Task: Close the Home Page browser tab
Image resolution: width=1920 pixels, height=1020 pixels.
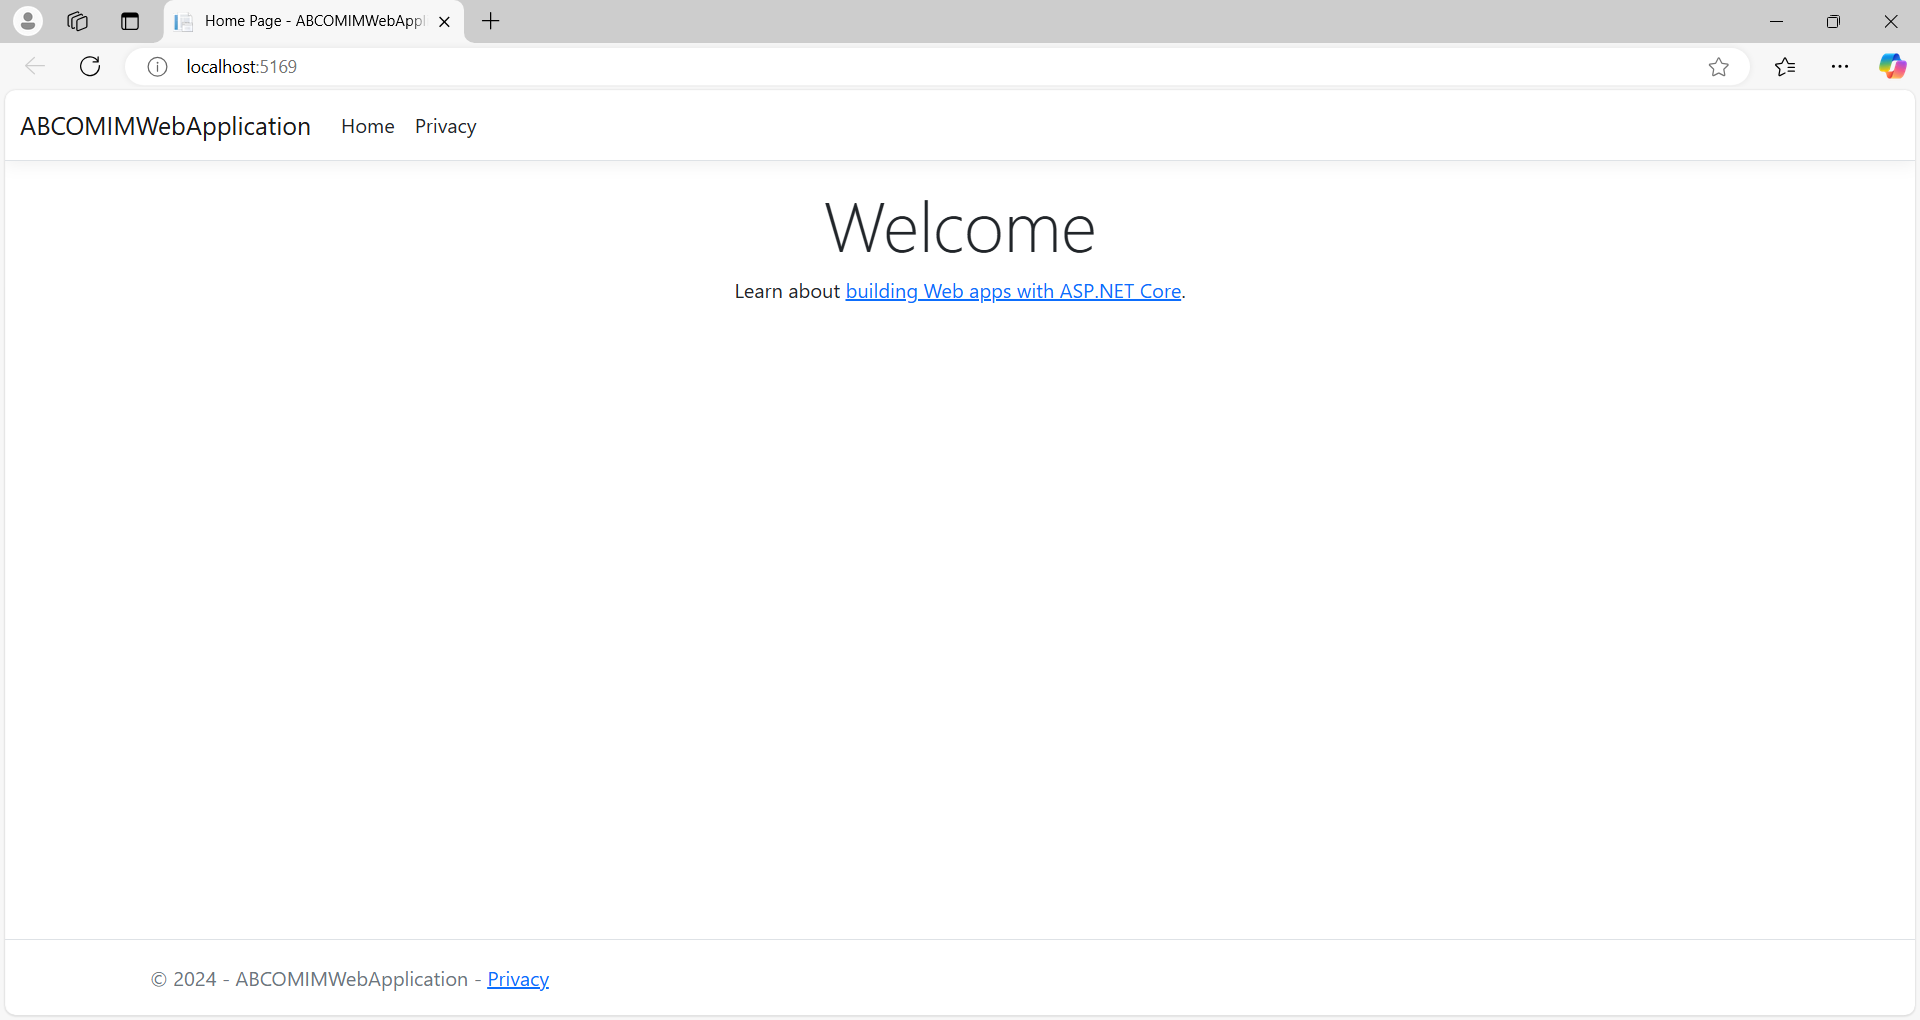Action: (445, 21)
